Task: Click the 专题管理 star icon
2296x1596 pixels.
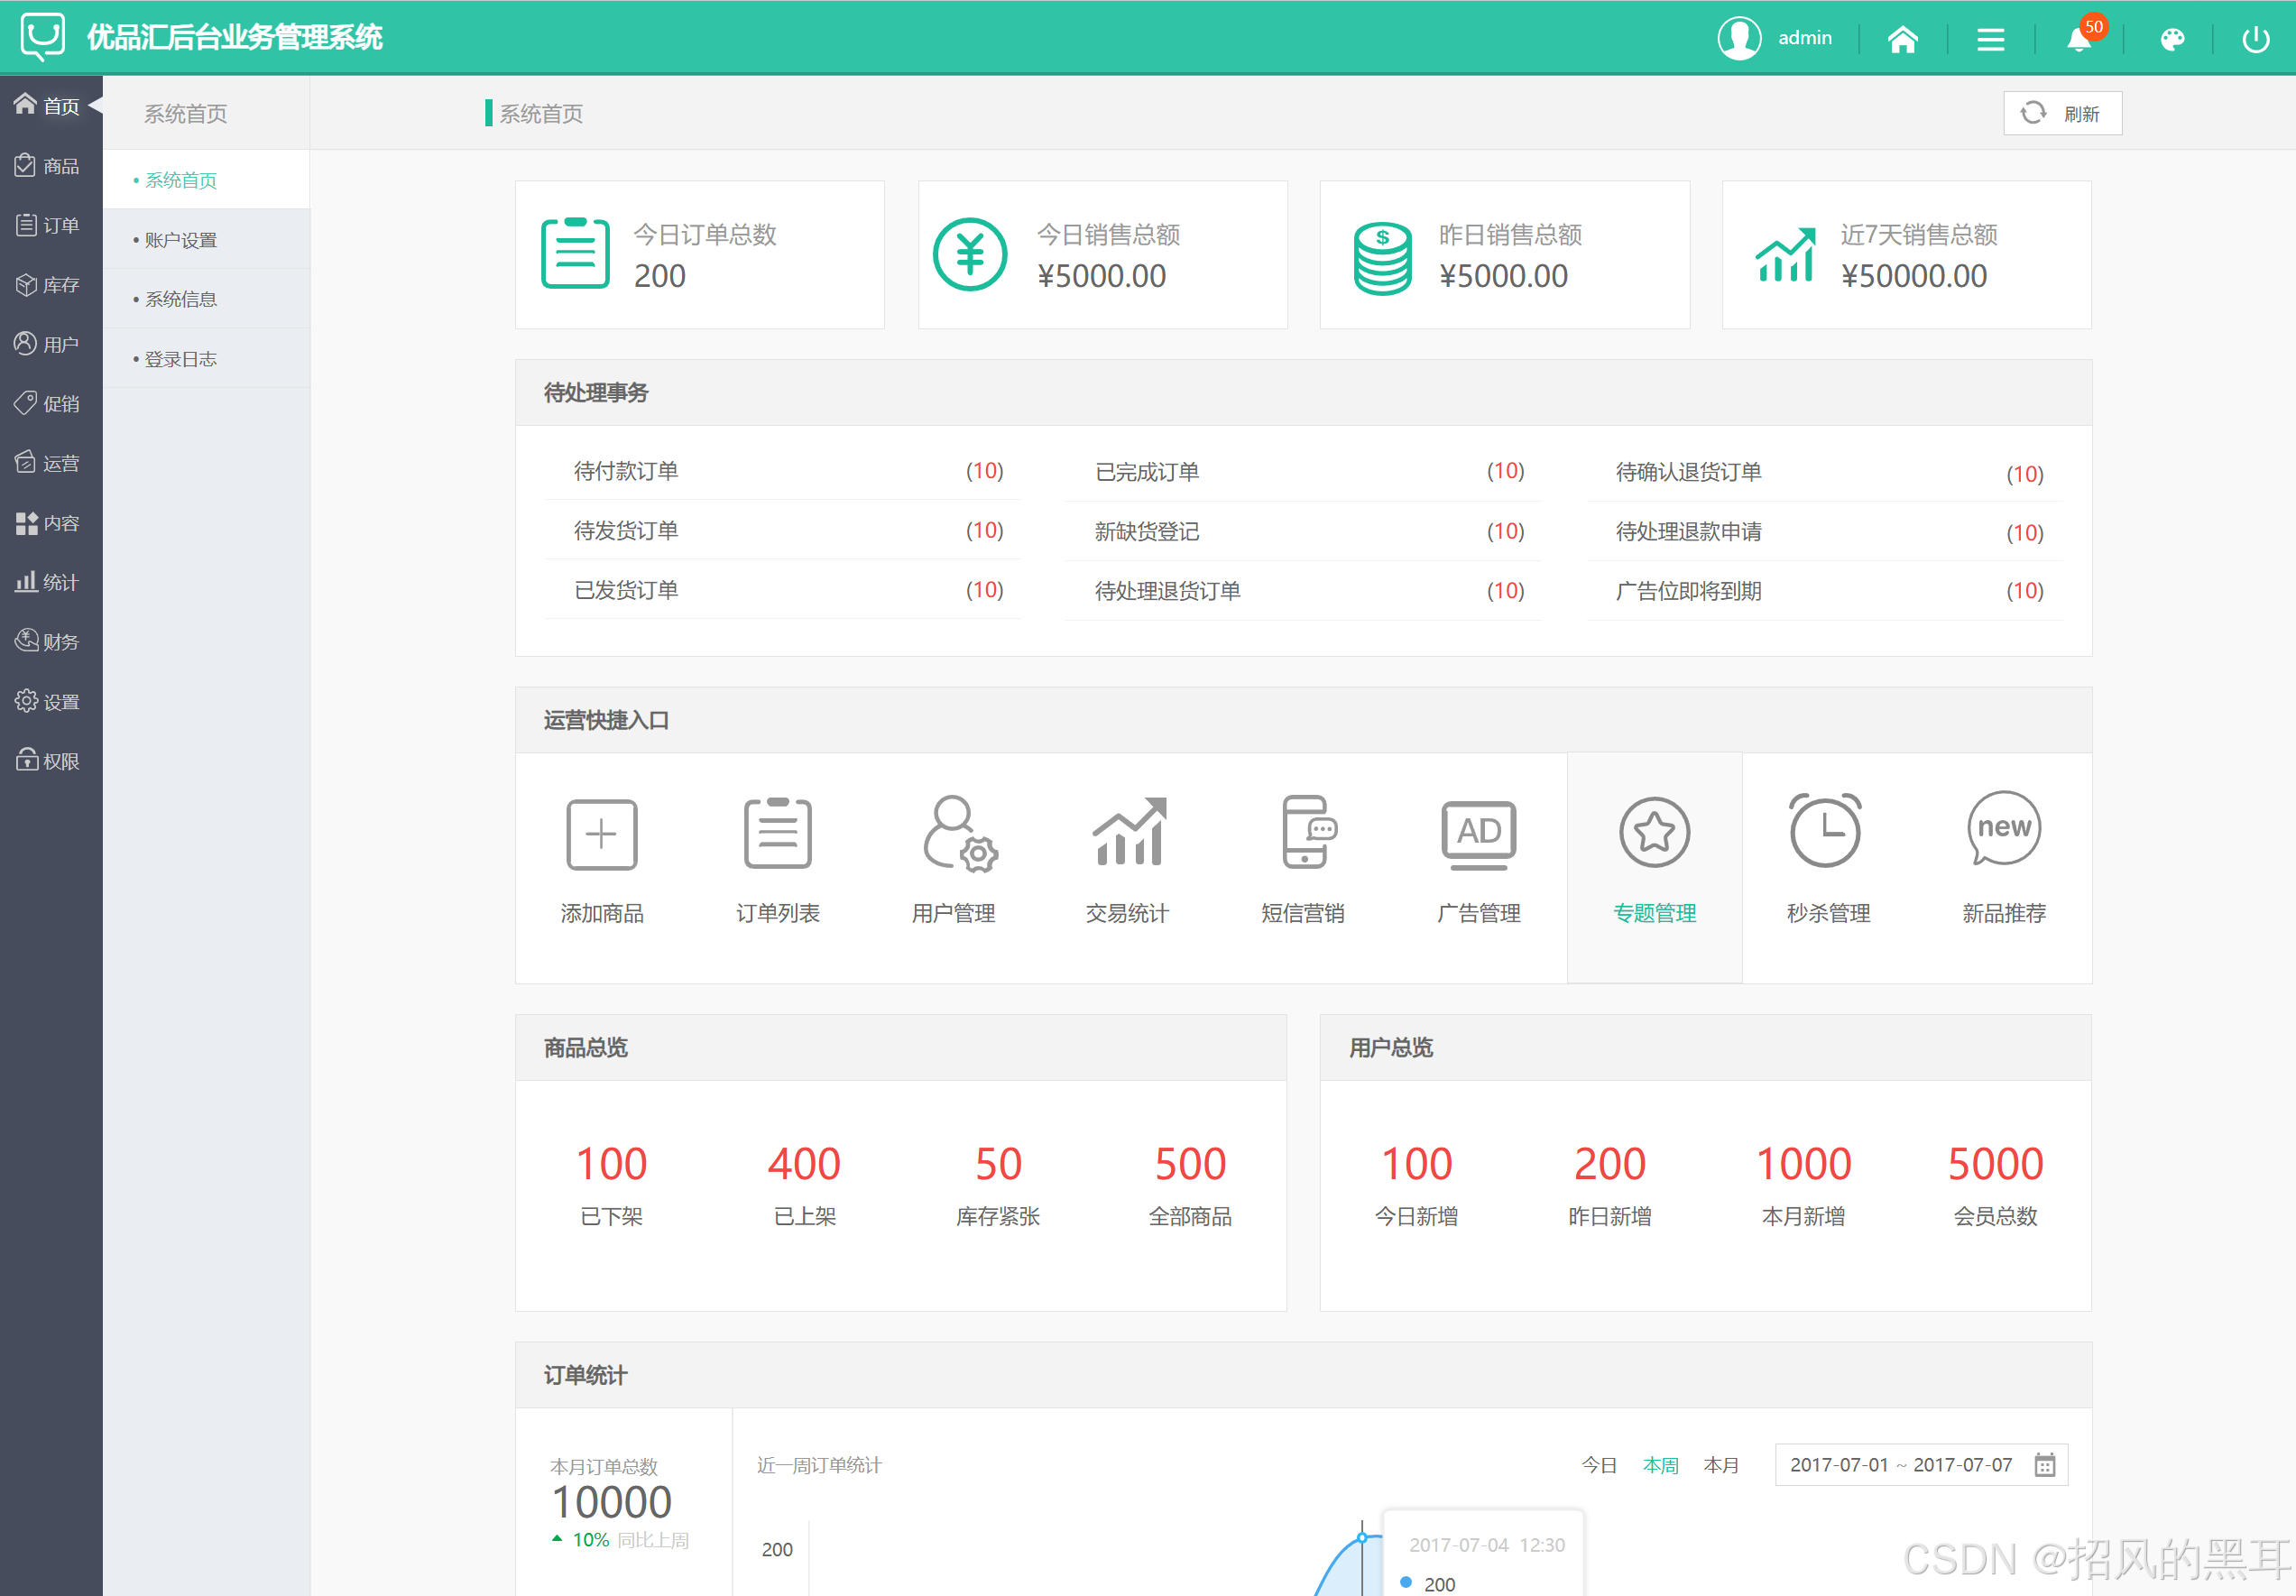Action: (x=1654, y=832)
